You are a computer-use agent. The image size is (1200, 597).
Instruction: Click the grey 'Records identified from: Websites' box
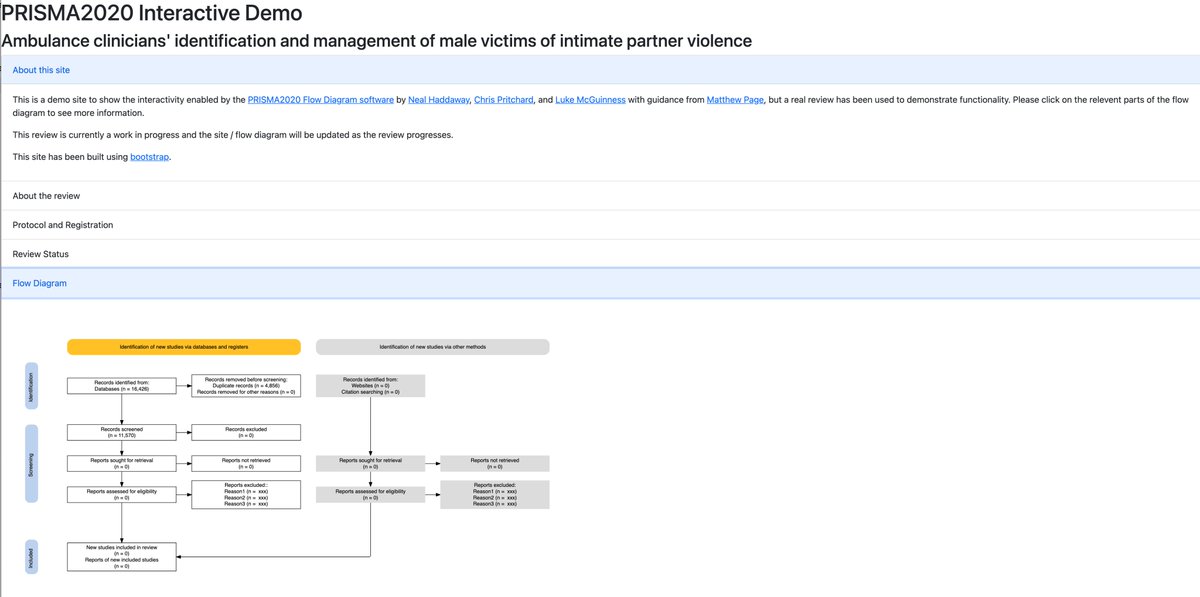click(x=371, y=386)
